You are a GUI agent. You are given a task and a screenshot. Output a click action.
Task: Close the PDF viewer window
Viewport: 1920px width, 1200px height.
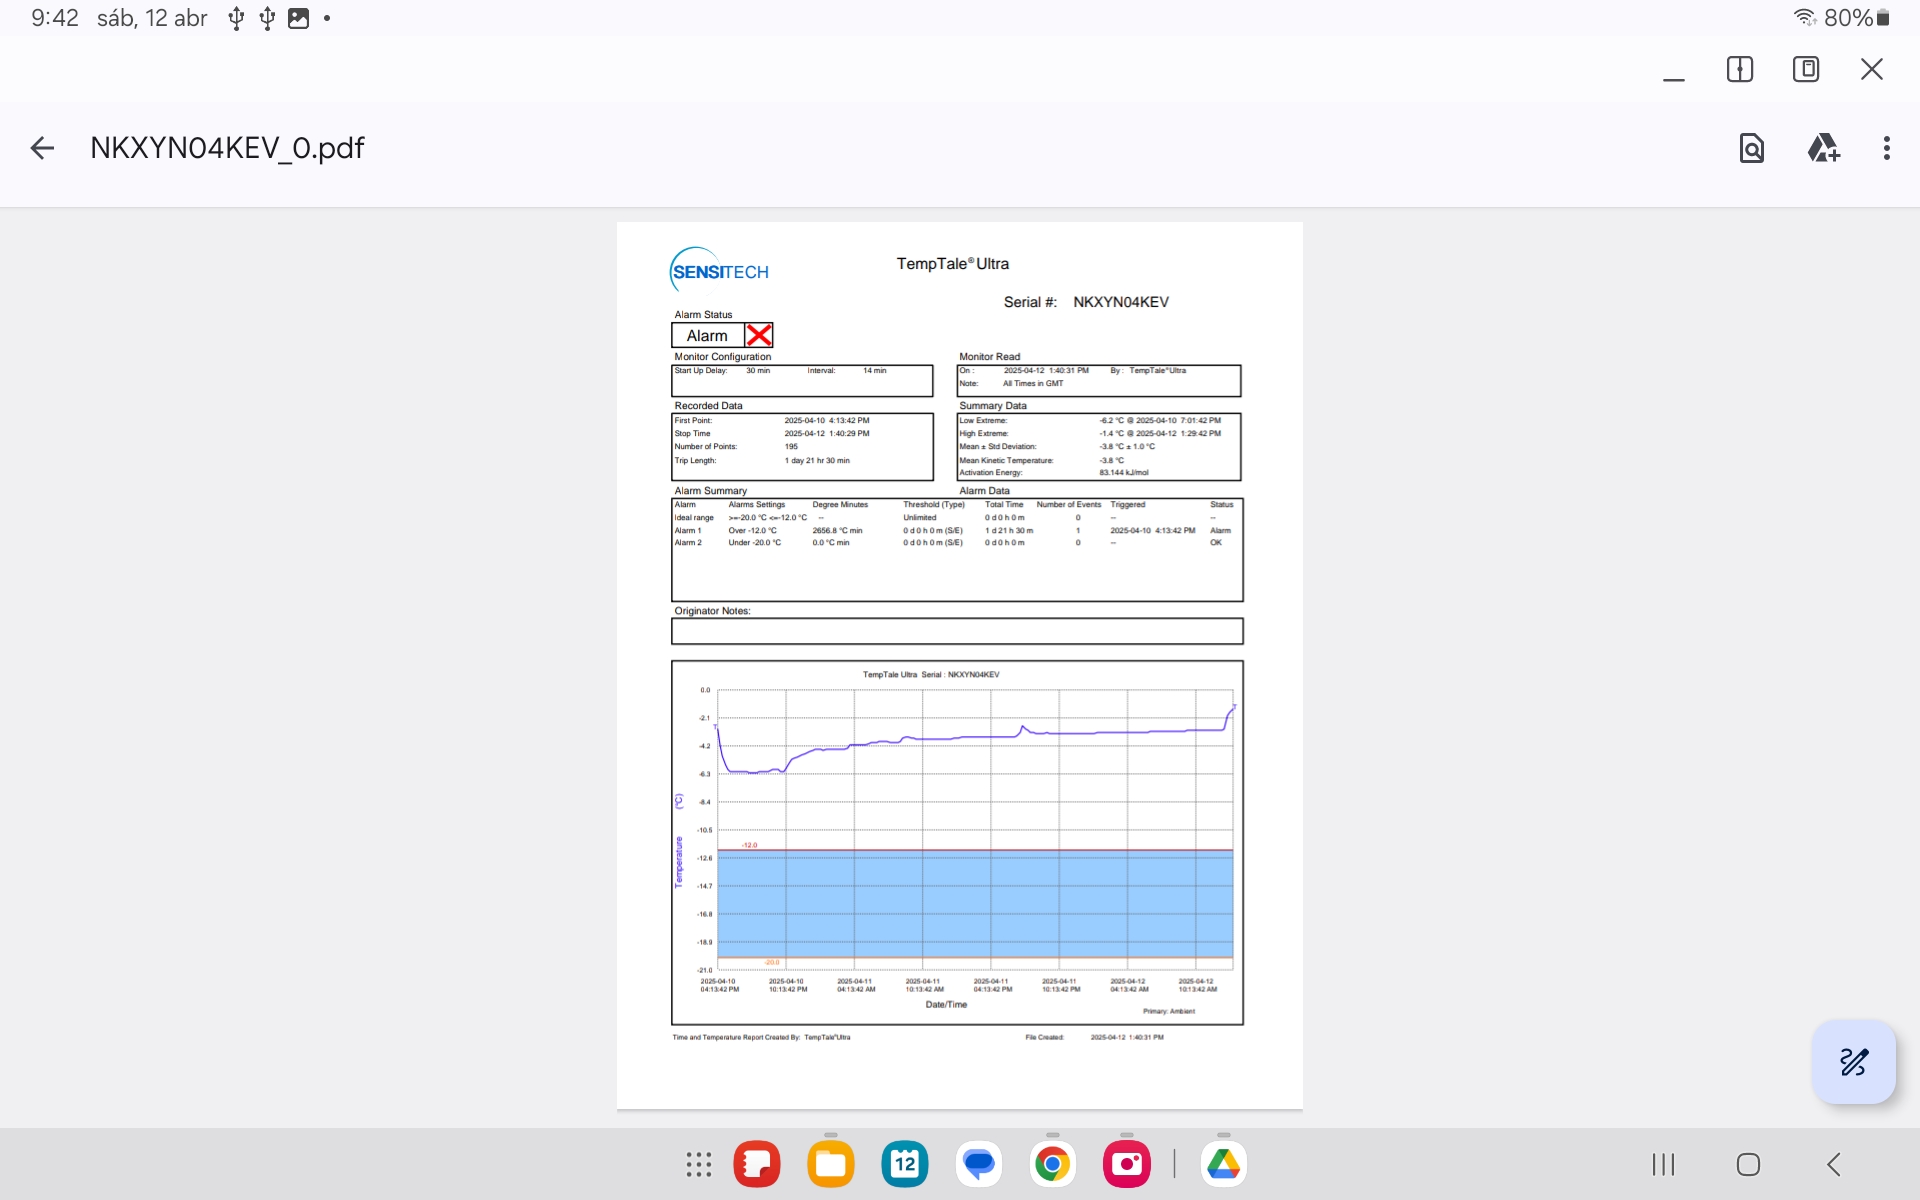[x=1872, y=69]
